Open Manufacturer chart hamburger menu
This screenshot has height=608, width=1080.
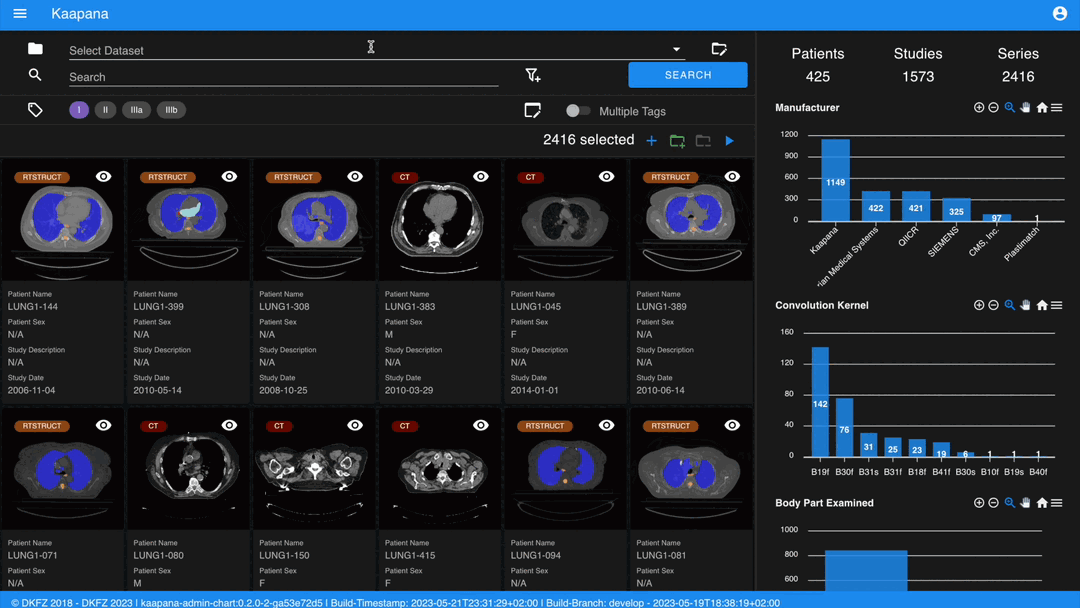(x=1057, y=107)
